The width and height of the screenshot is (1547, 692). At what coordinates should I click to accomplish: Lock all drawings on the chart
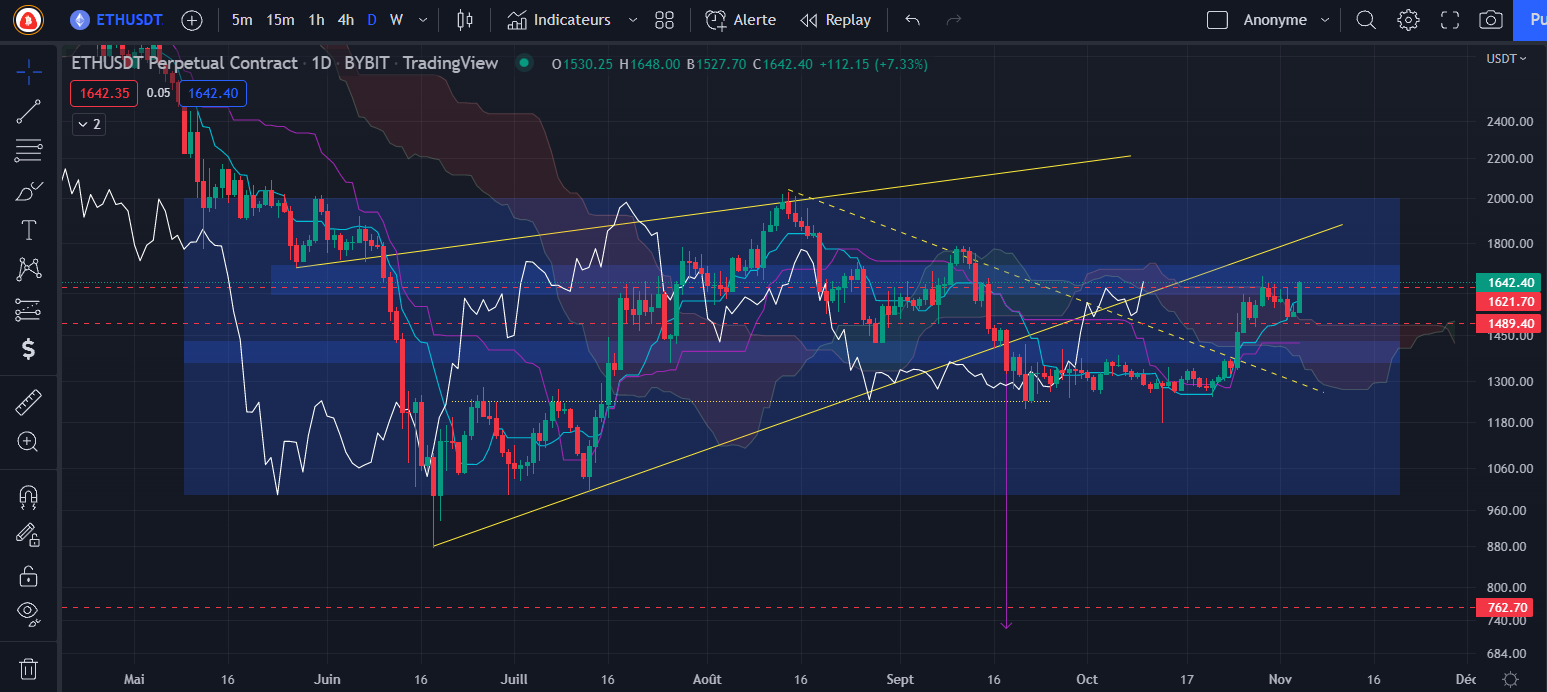[x=28, y=575]
